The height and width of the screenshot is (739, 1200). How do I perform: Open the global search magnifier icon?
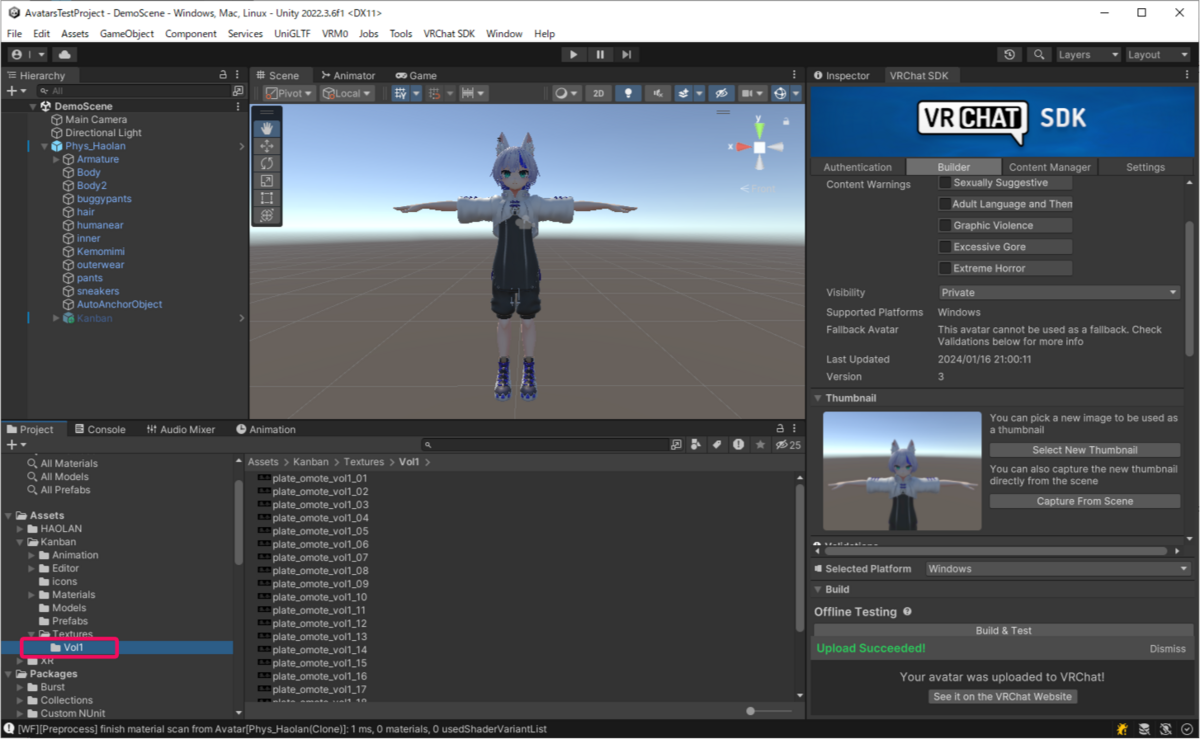click(1039, 55)
